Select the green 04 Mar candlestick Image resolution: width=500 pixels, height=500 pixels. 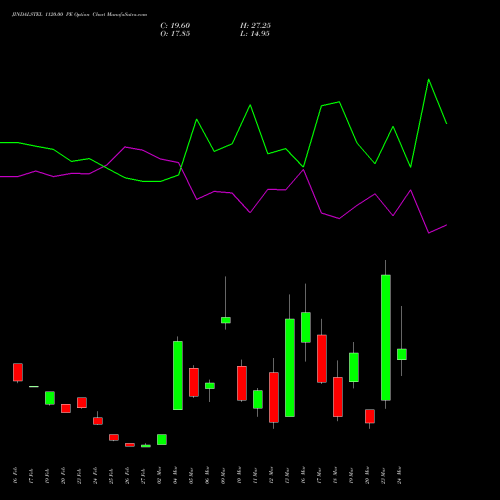pos(178,375)
